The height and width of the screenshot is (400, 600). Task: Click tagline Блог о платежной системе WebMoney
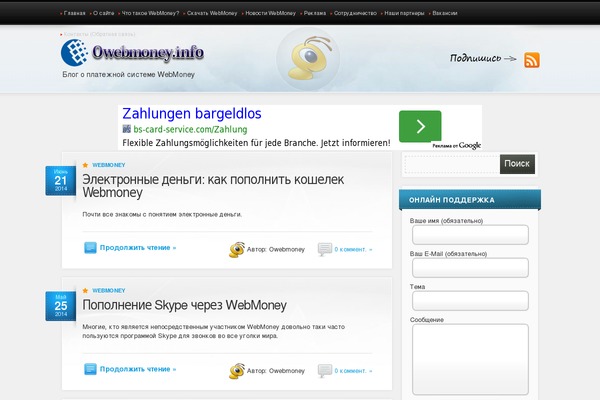click(129, 74)
